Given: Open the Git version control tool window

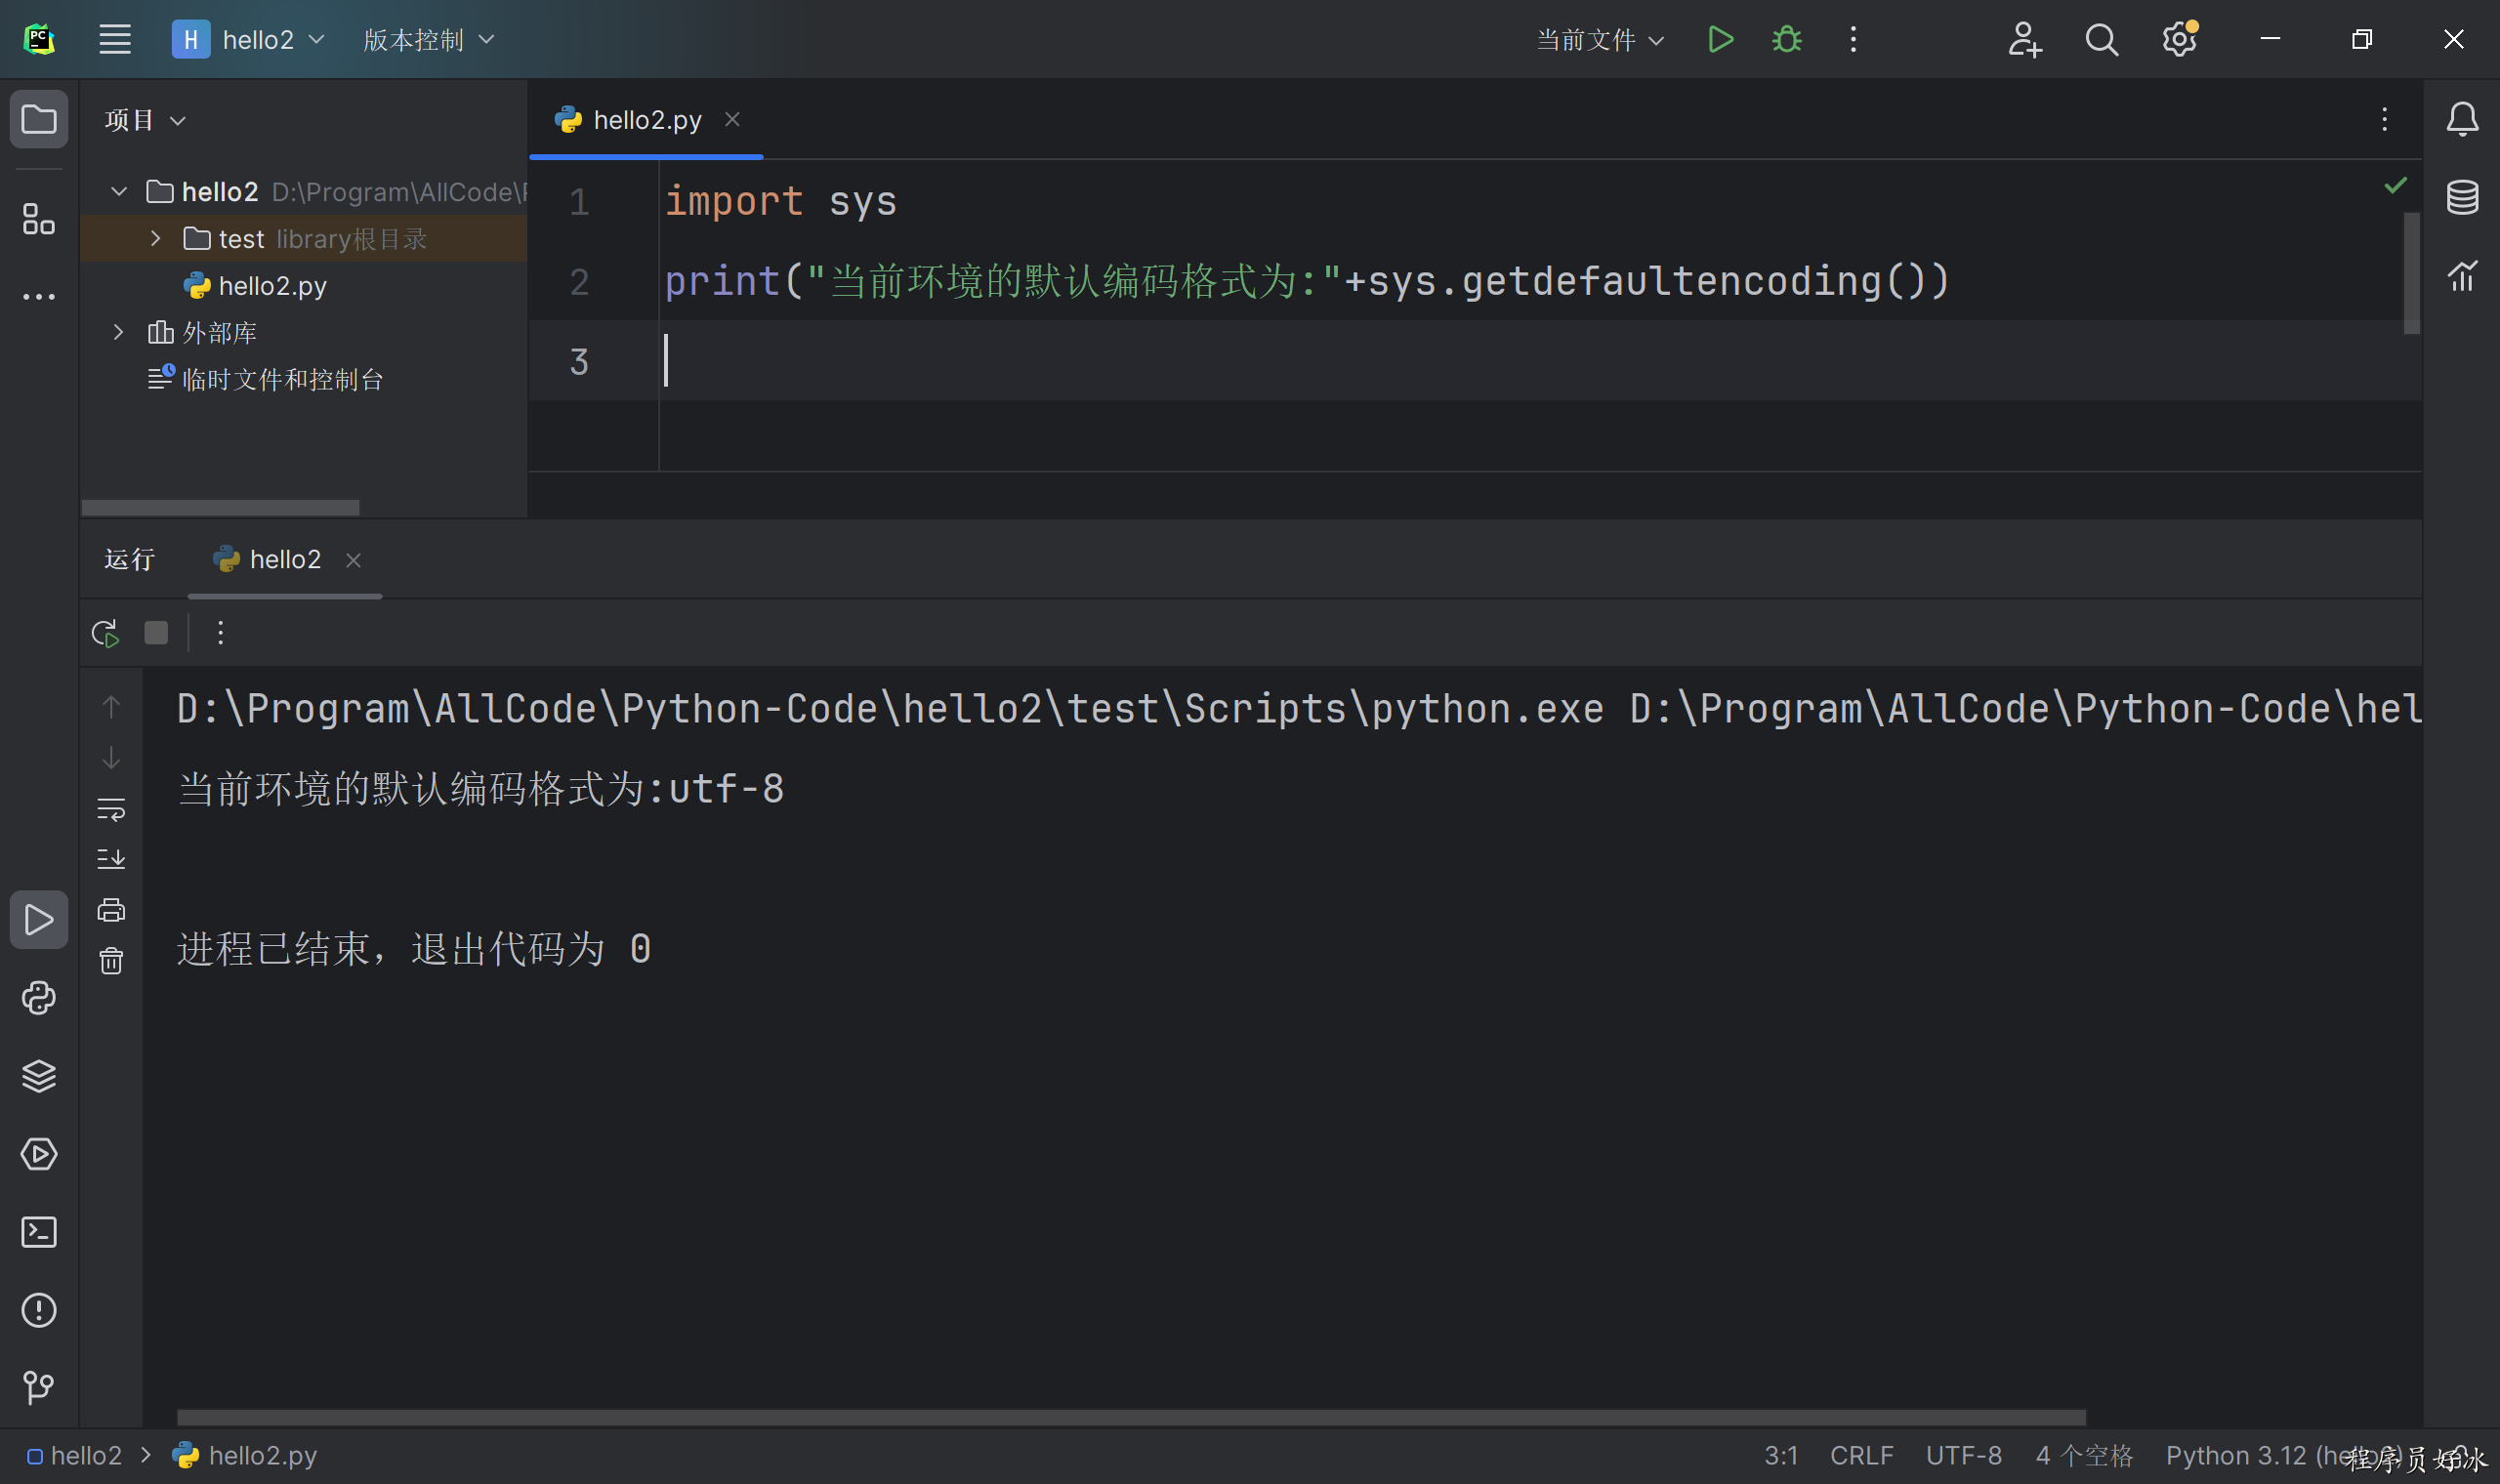Looking at the screenshot, I should 38,1387.
